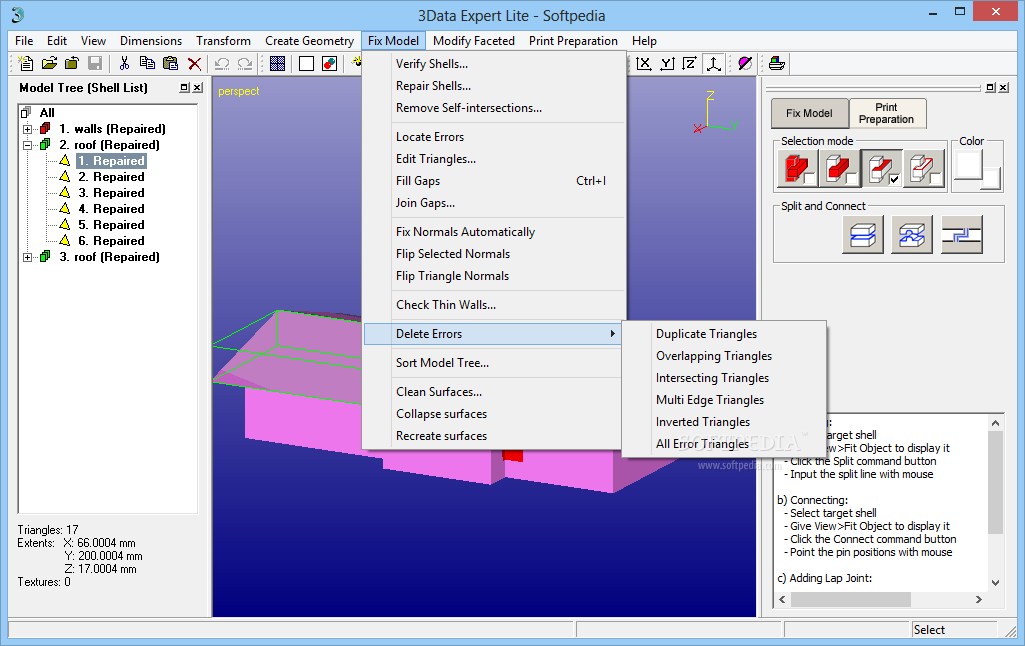Viewport: 1025px width, 646px height.
Task: Click the Split command button
Action: (x=863, y=235)
